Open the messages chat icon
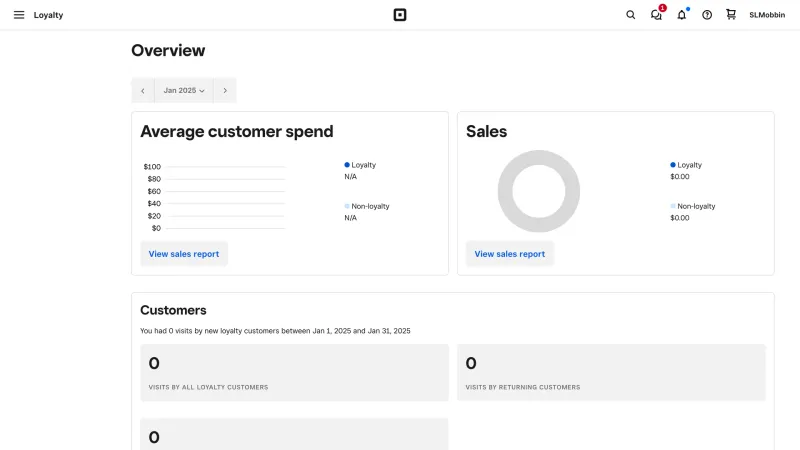The width and height of the screenshot is (800, 450). pos(656,15)
